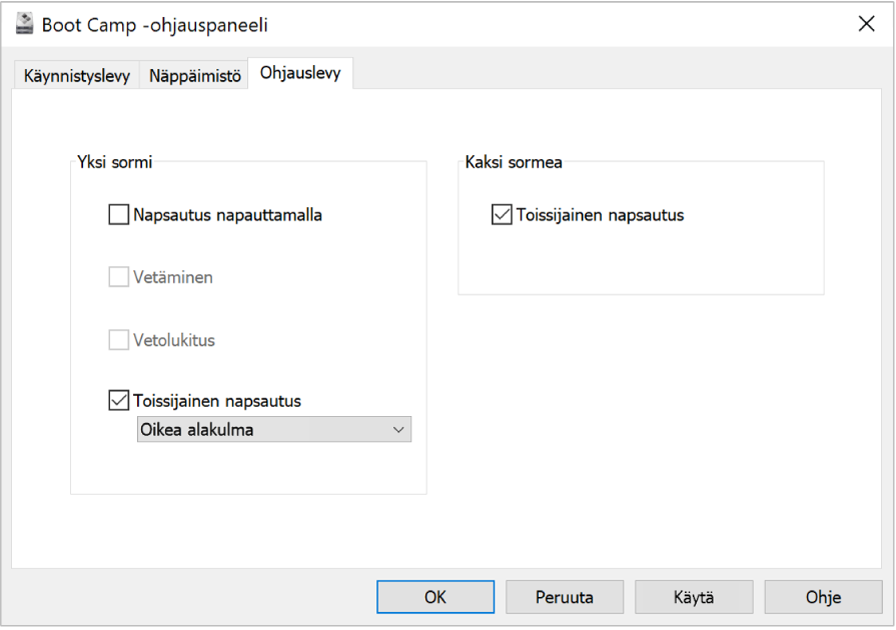896x630 pixels.
Task: Click the Boot Camp icon in title bar
Action: [24, 24]
